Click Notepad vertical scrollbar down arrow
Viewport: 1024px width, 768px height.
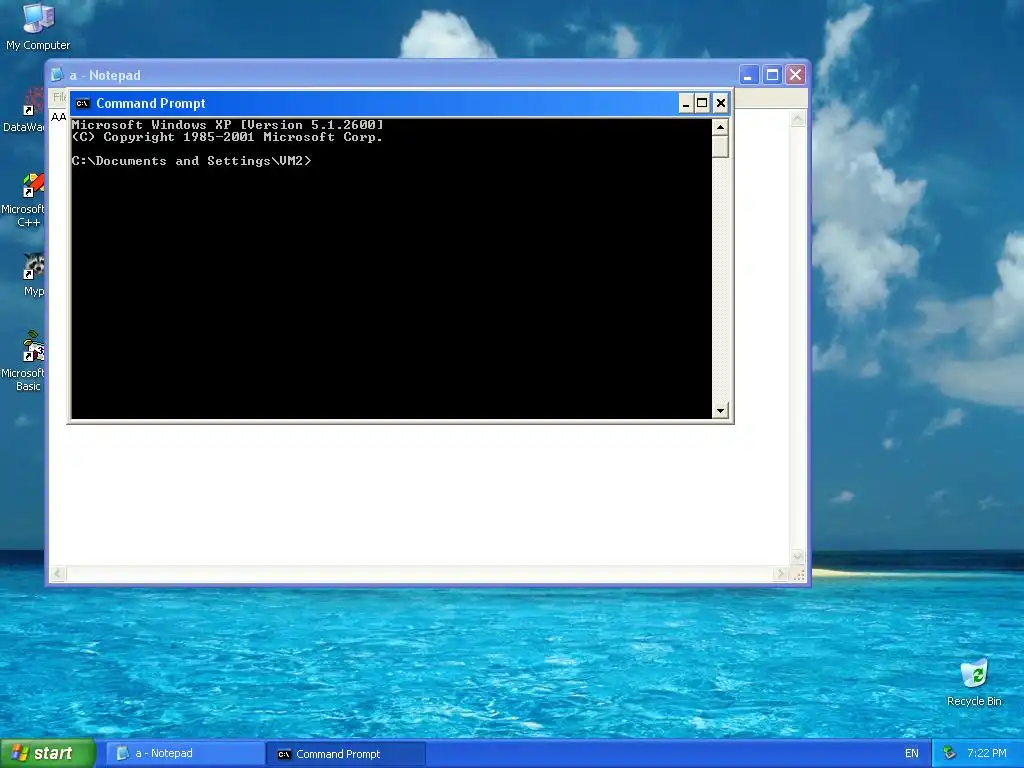798,557
